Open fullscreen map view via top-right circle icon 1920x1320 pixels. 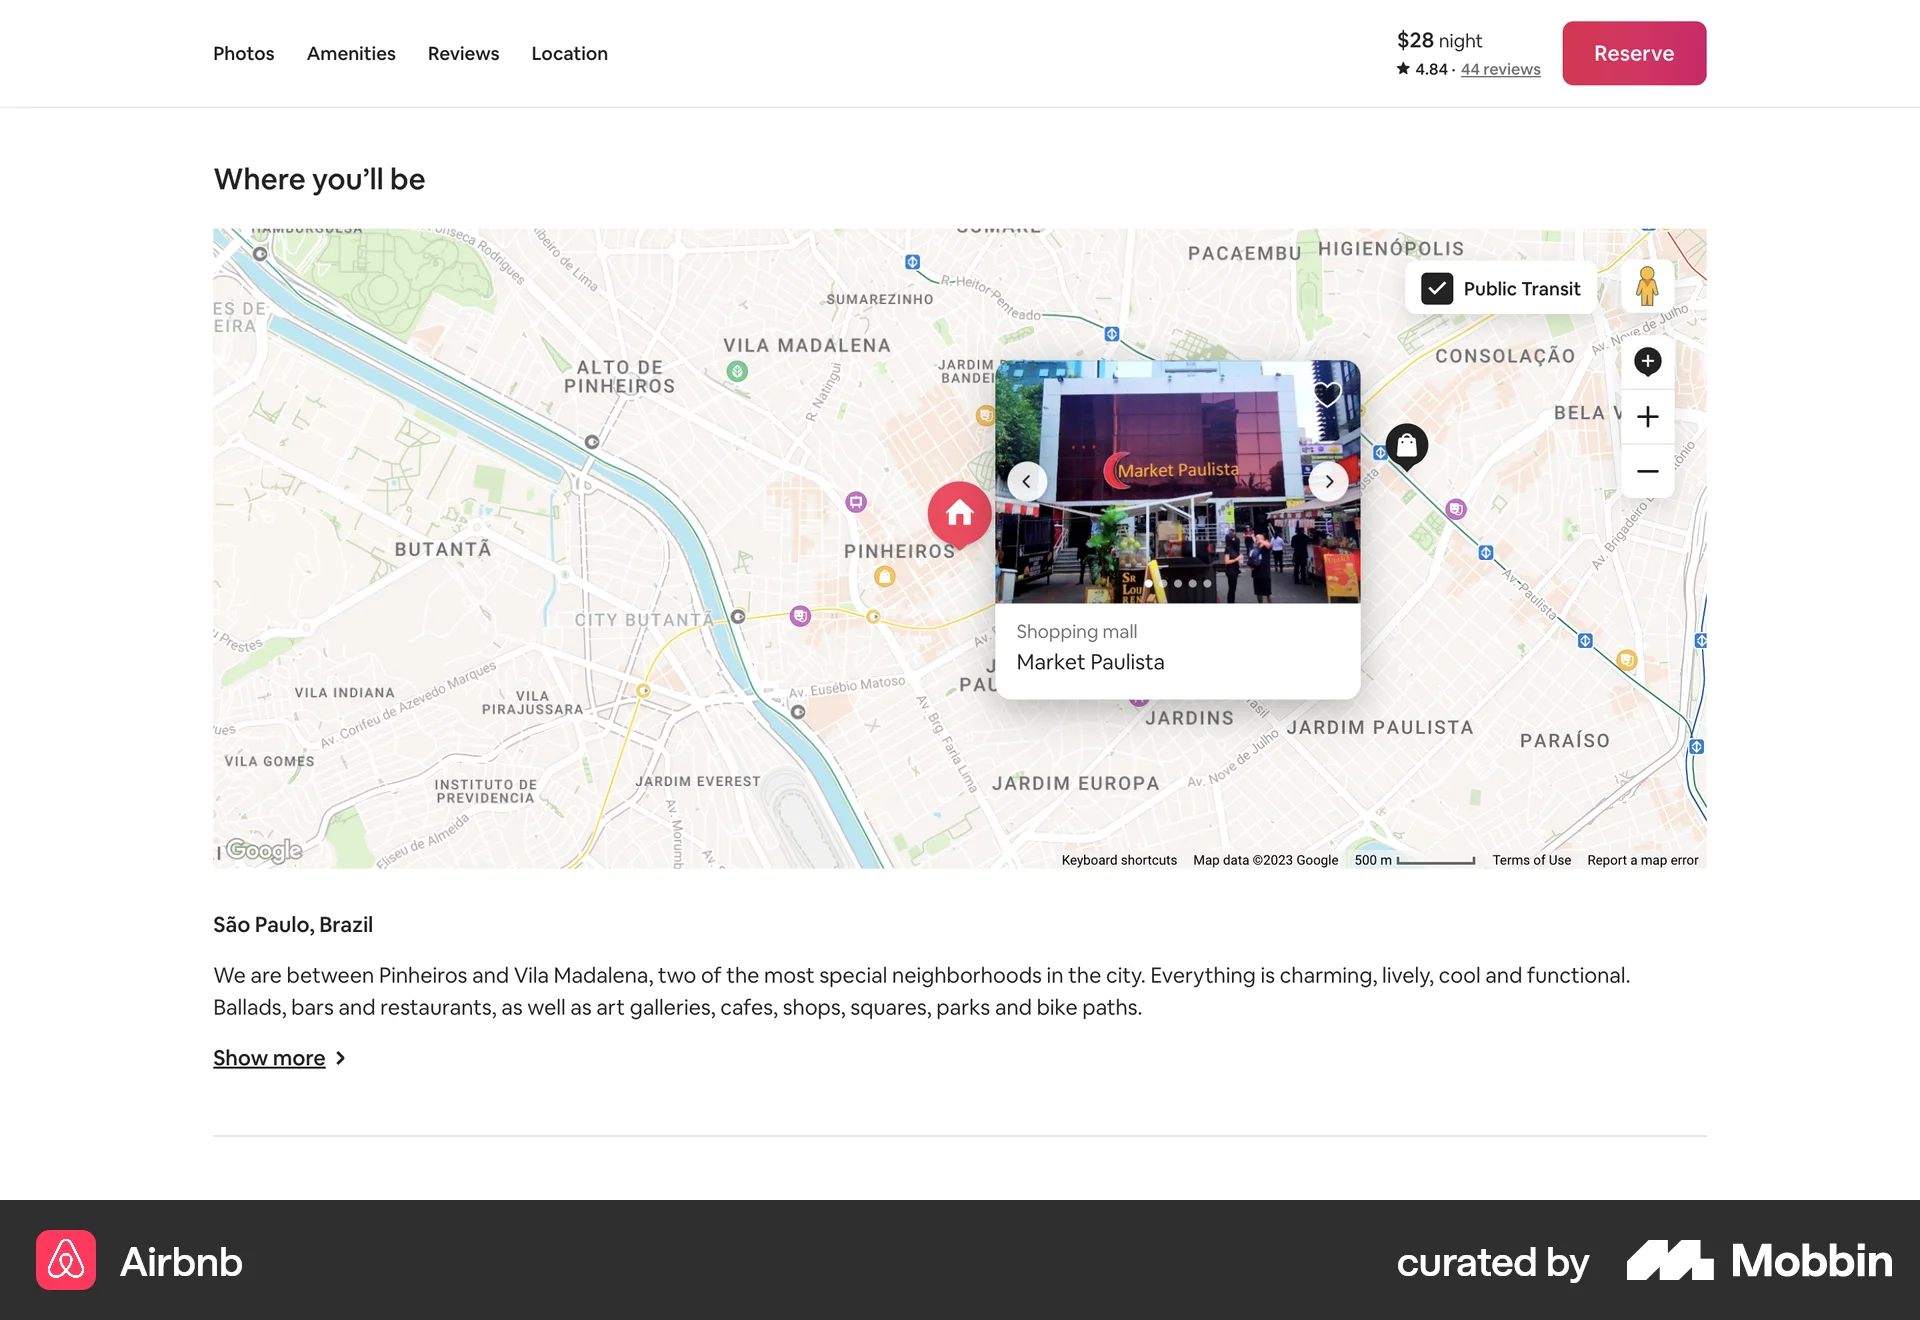[x=1647, y=361]
